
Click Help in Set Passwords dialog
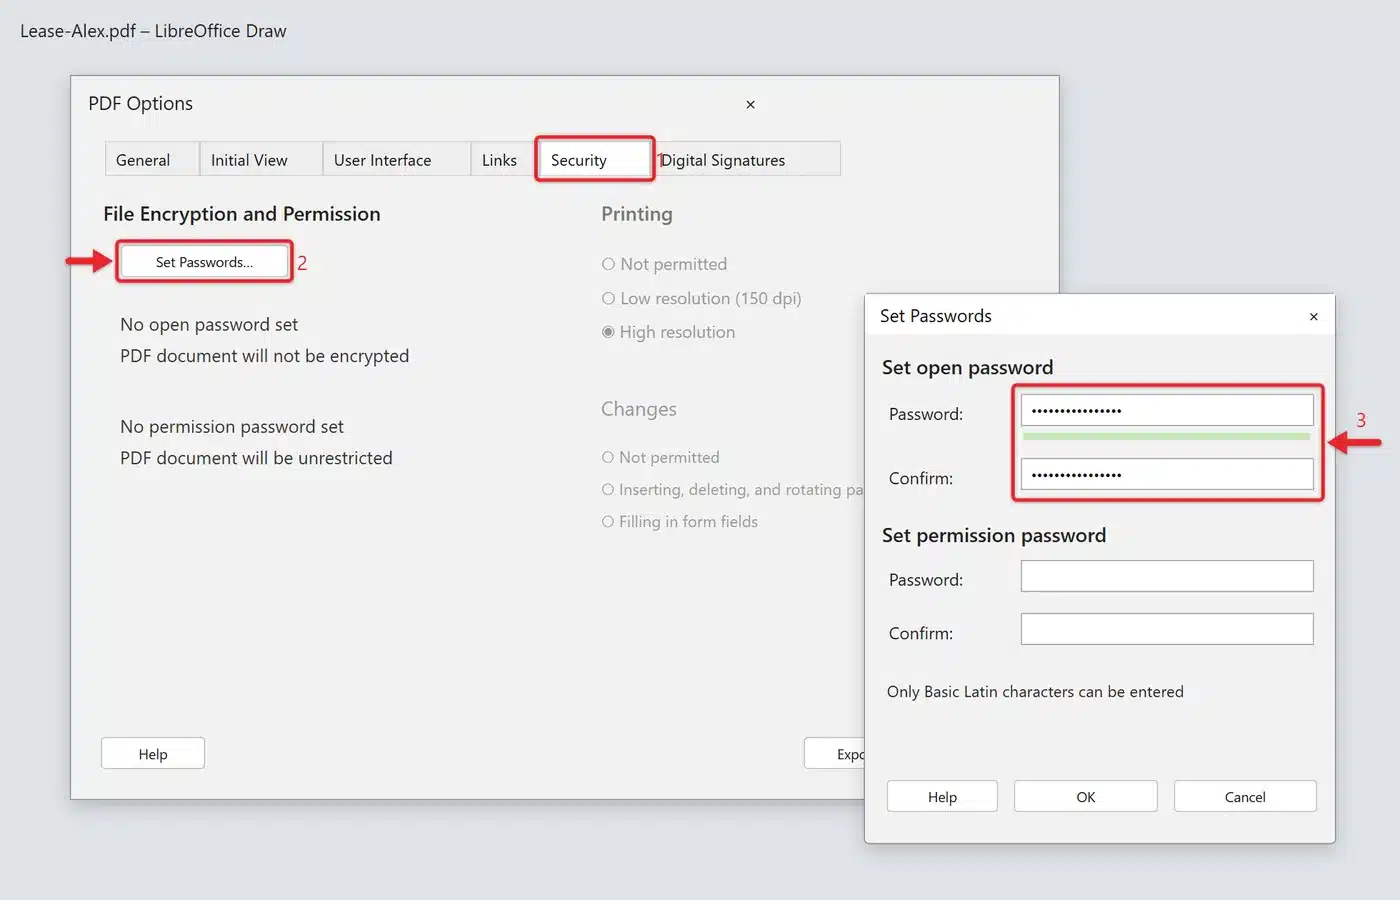(942, 797)
